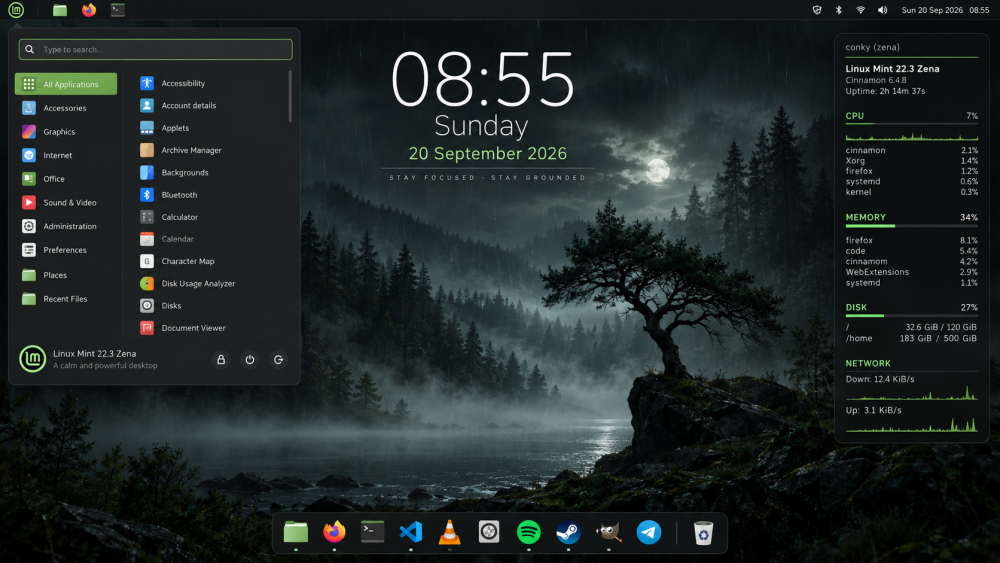This screenshot has width=1000, height=563.
Task: Launch Firefox from the top panel
Action: 89,10
